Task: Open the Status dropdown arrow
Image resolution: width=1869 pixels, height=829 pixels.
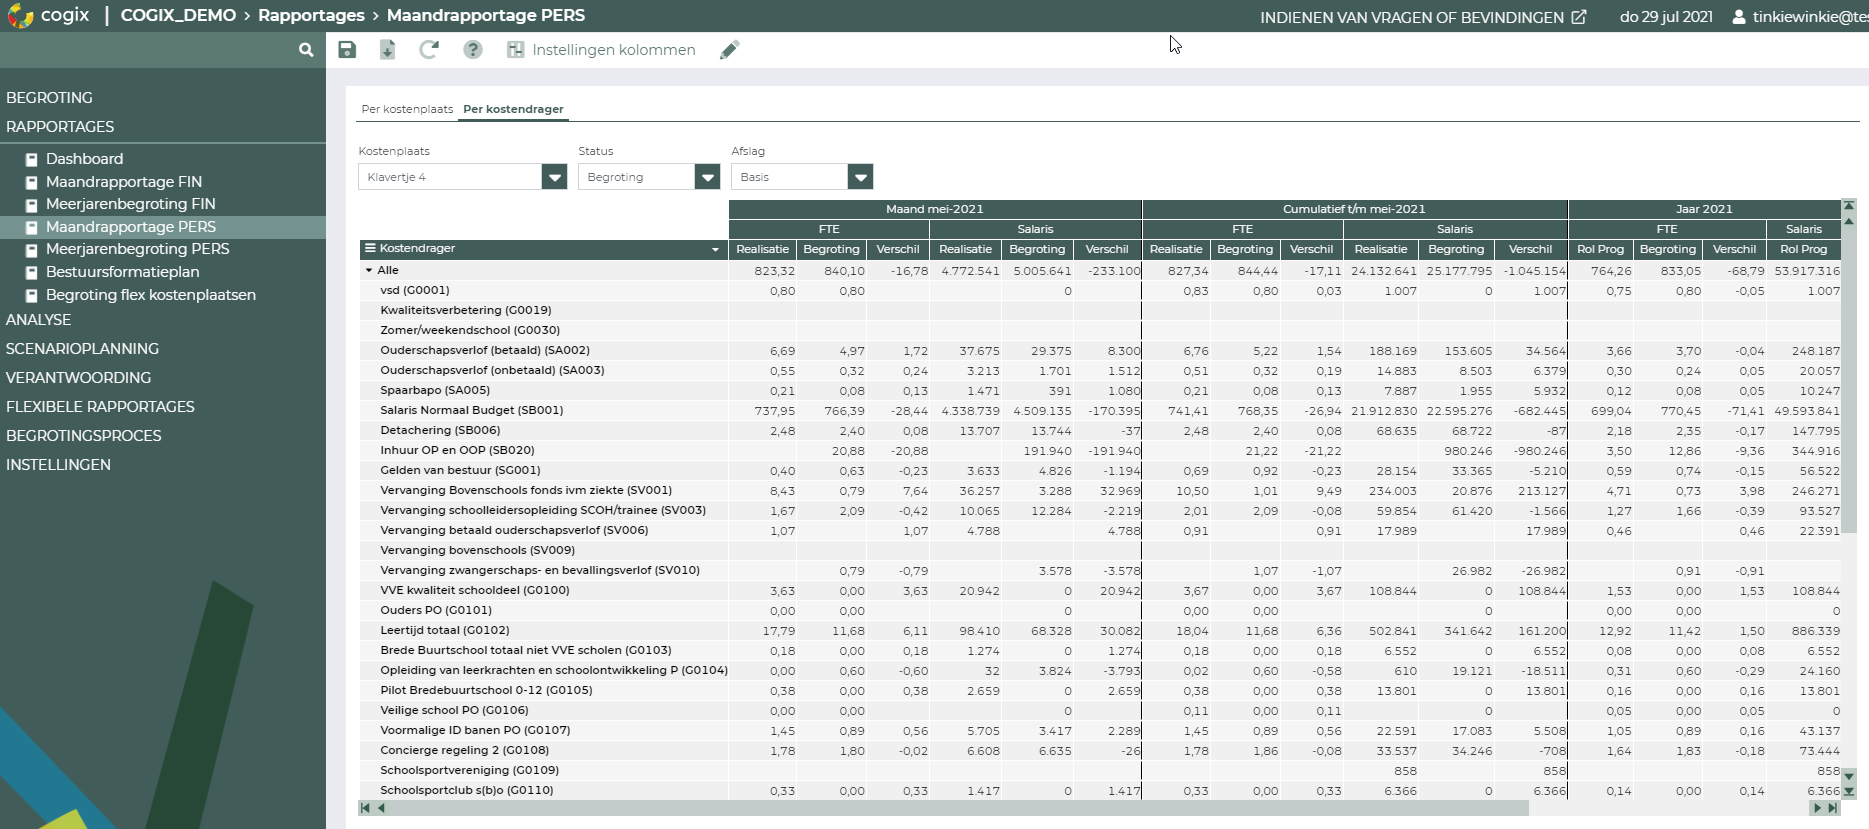Action: (707, 177)
